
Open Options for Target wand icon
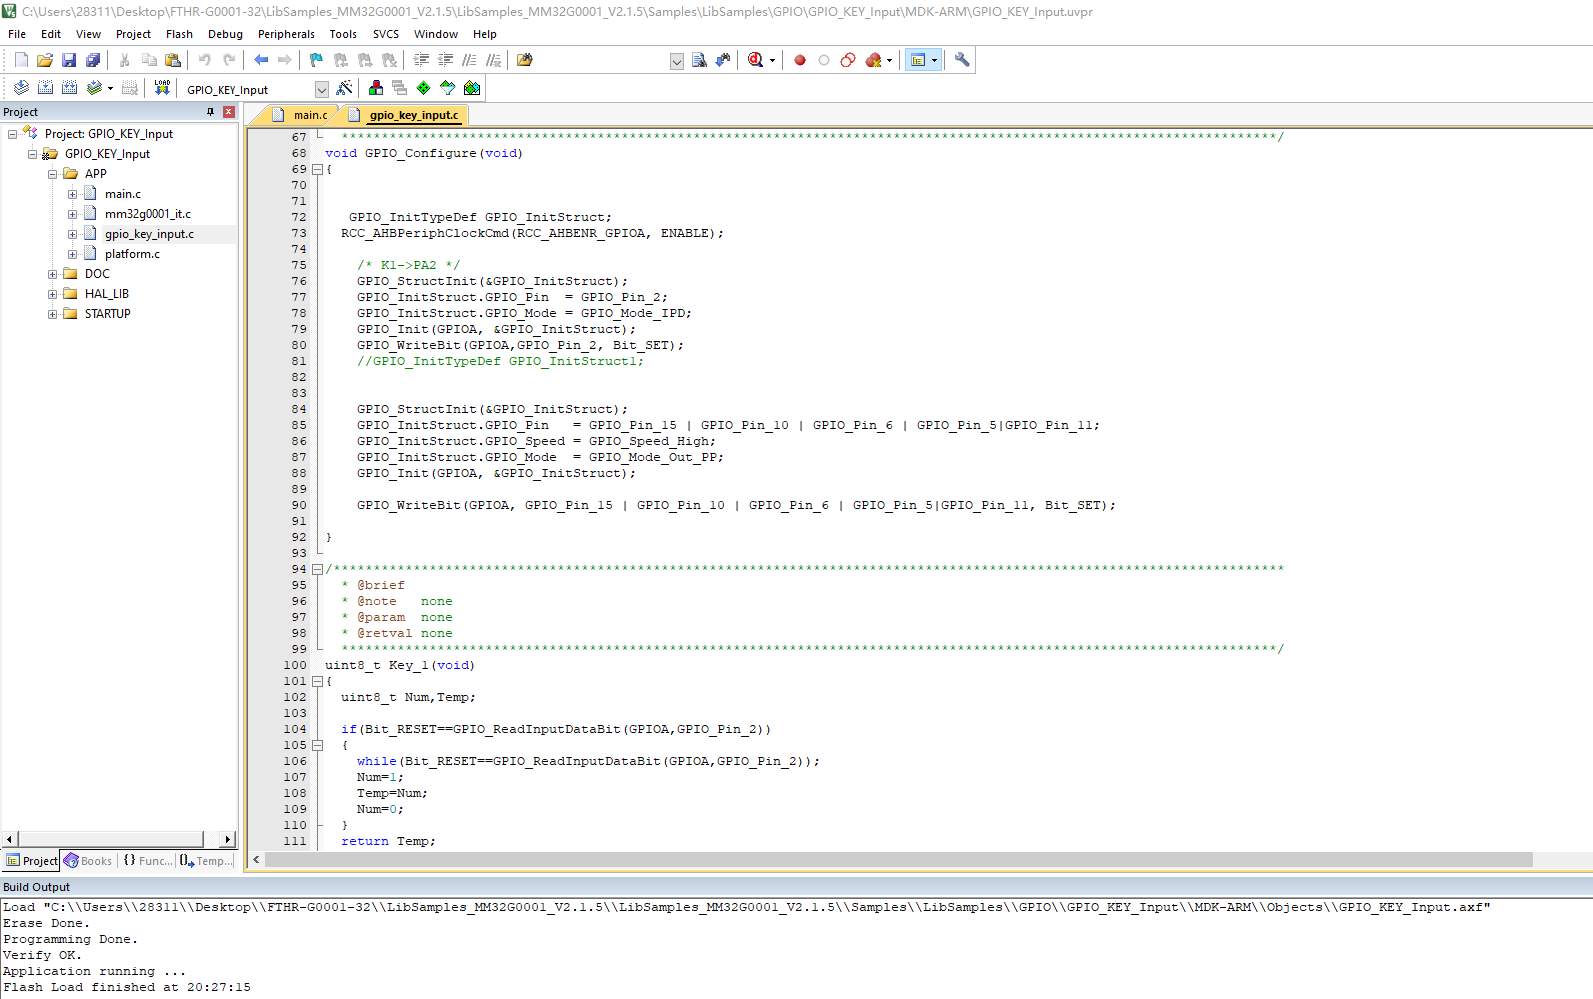tap(344, 88)
